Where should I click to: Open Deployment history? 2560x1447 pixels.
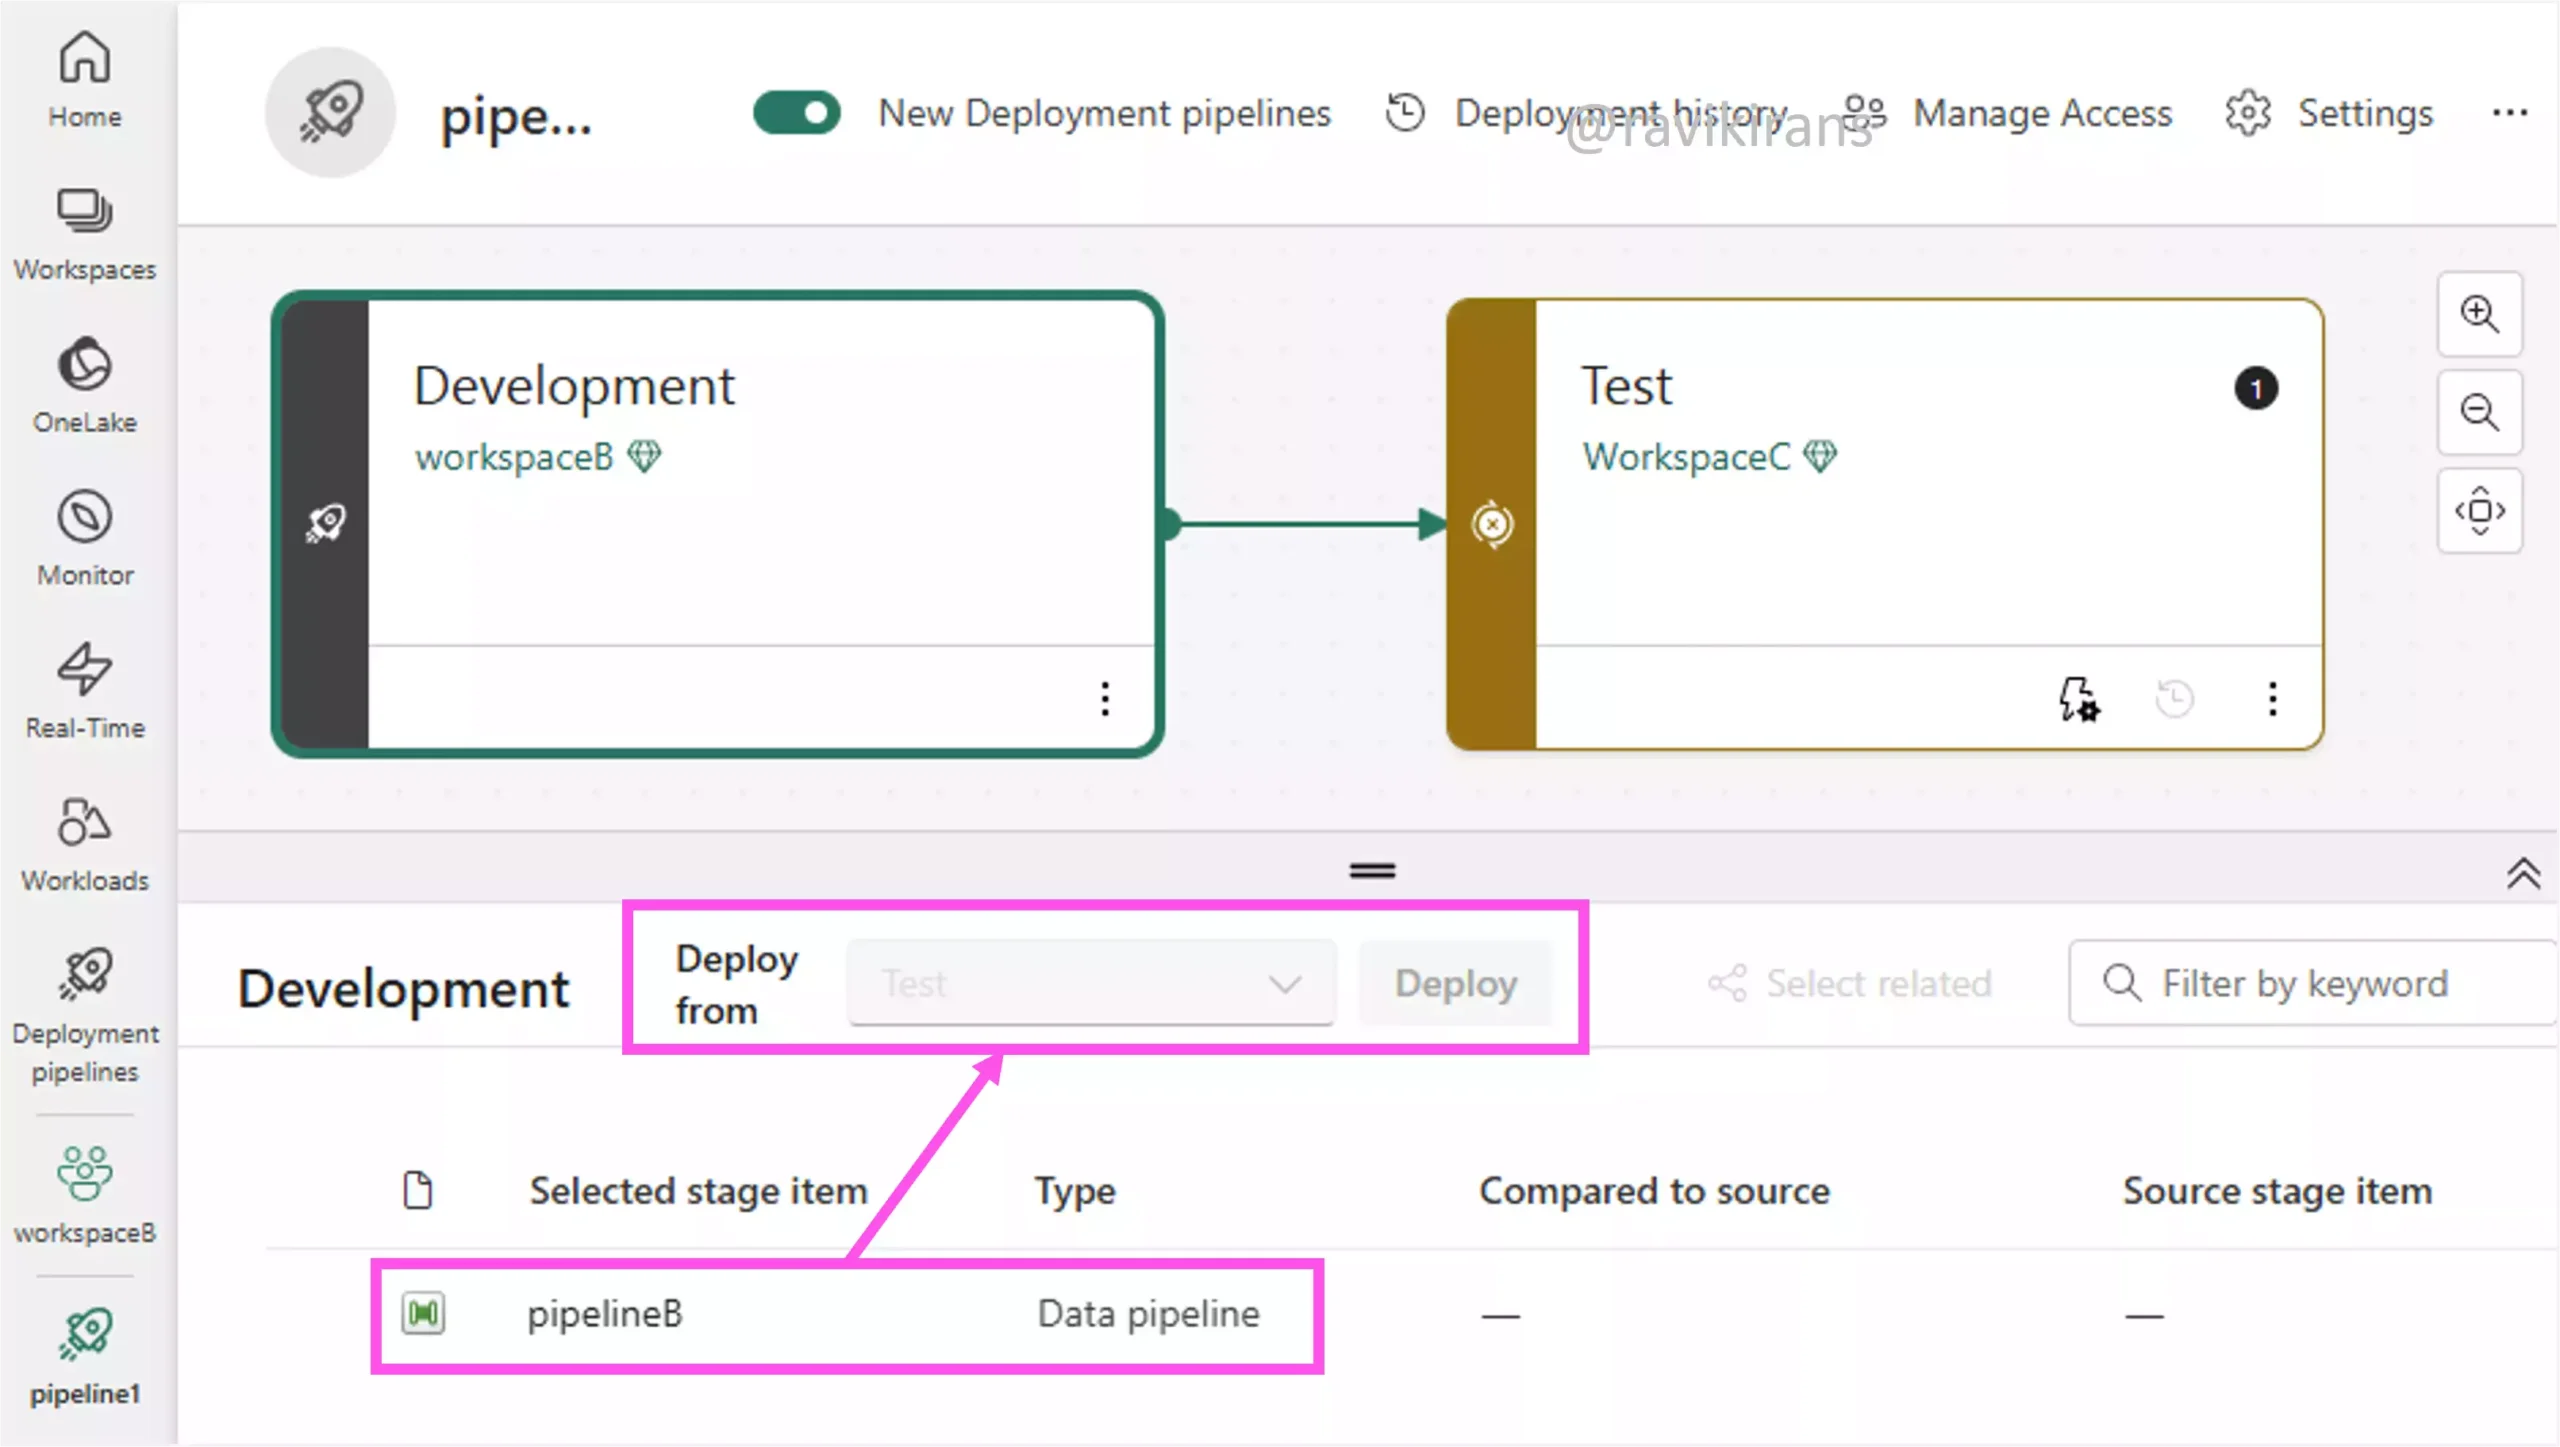(1587, 113)
